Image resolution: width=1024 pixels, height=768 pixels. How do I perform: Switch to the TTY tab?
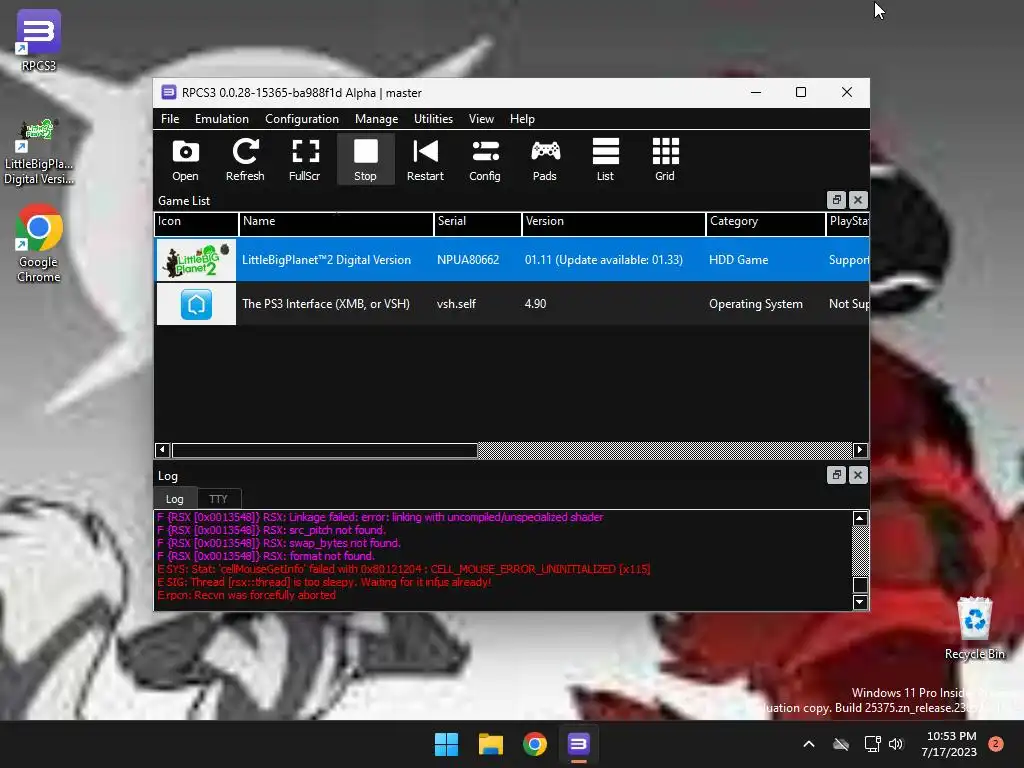[218, 499]
